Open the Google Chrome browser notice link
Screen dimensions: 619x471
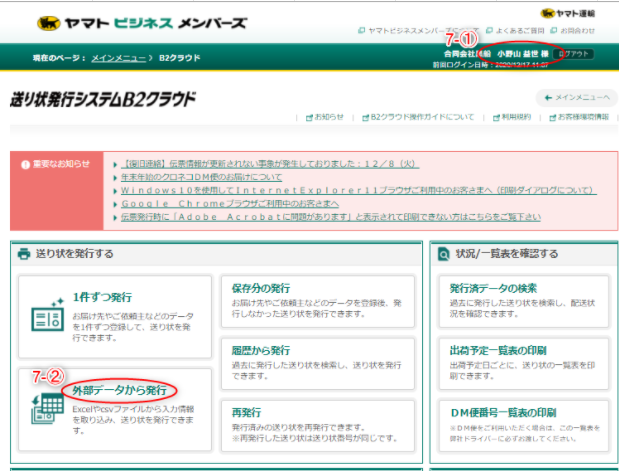pos(230,204)
